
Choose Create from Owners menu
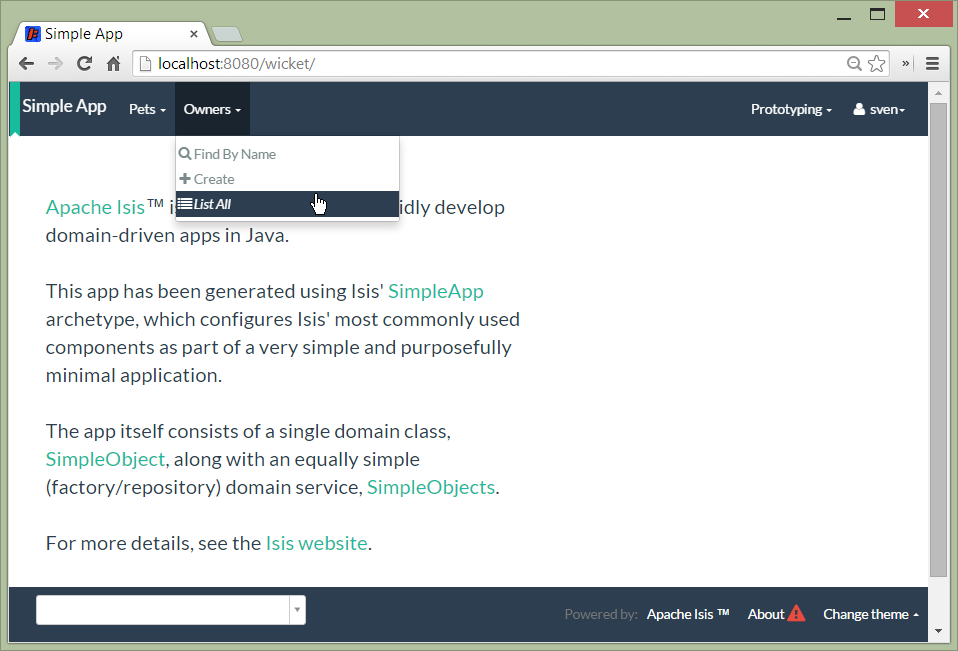click(214, 179)
